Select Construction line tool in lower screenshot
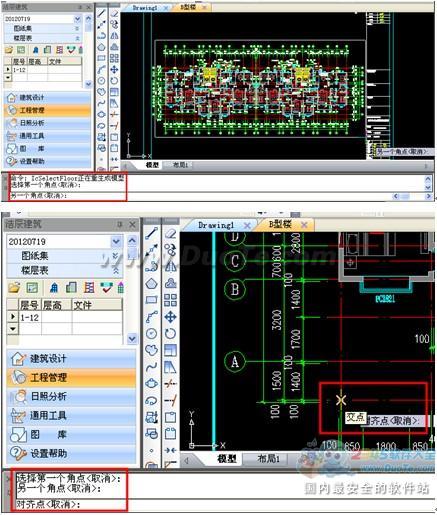Viewport: 437px width, 515px height. click(152, 250)
